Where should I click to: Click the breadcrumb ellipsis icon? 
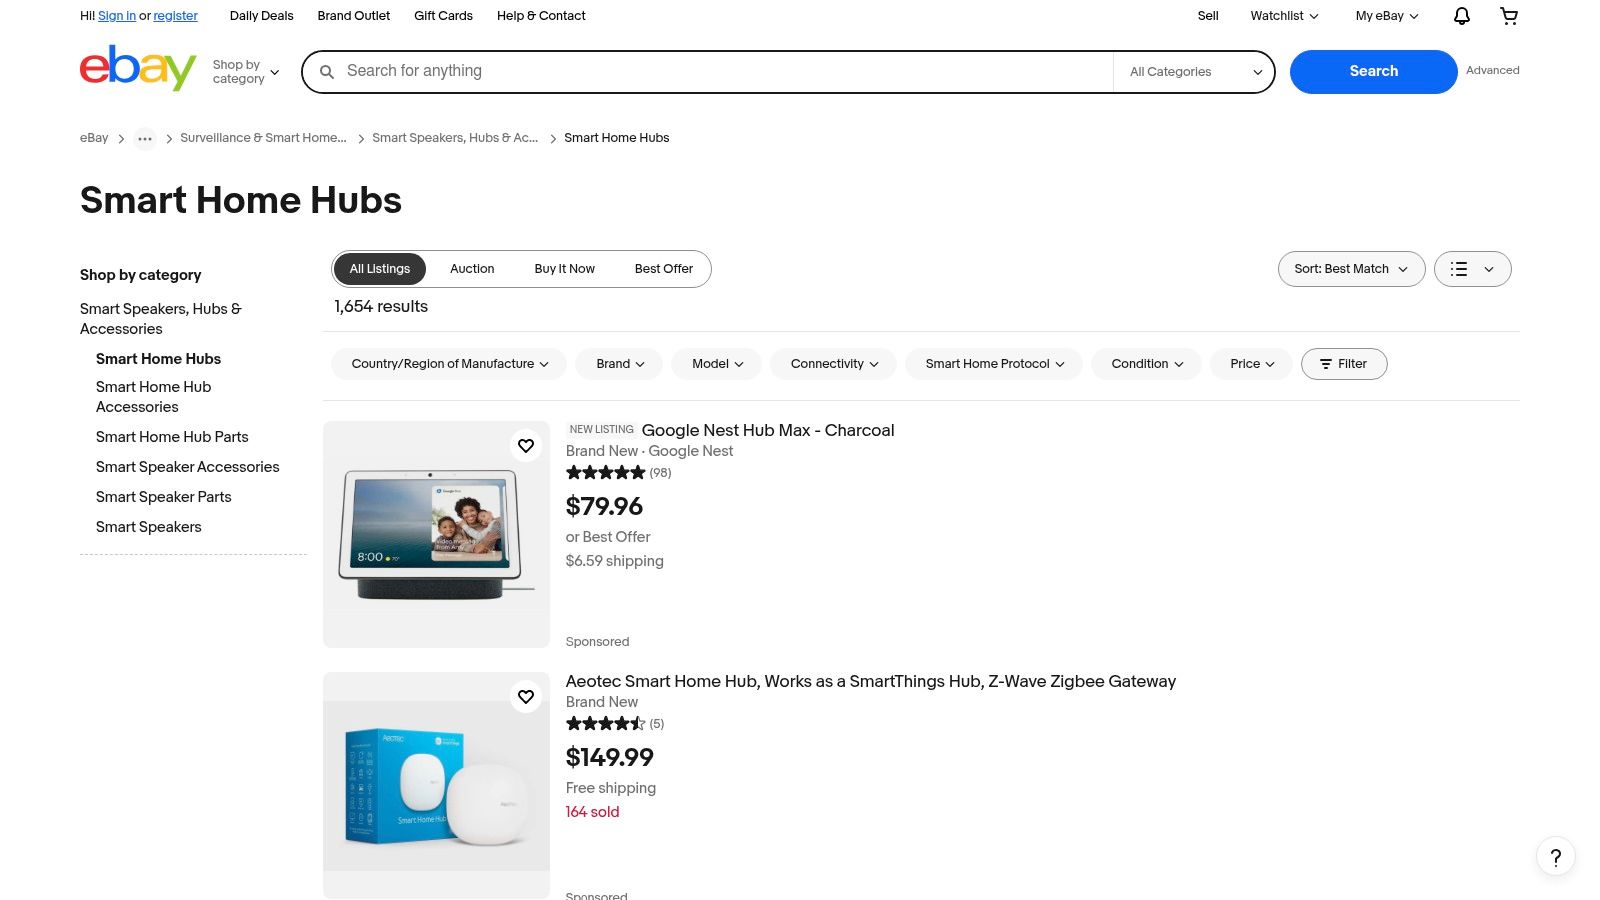[145, 139]
